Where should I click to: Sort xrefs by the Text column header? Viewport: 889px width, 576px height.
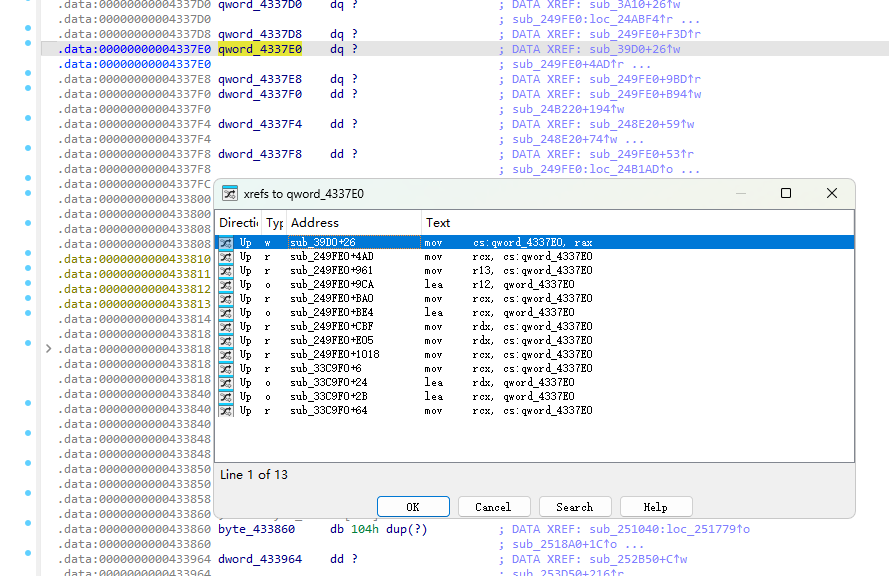click(638, 223)
